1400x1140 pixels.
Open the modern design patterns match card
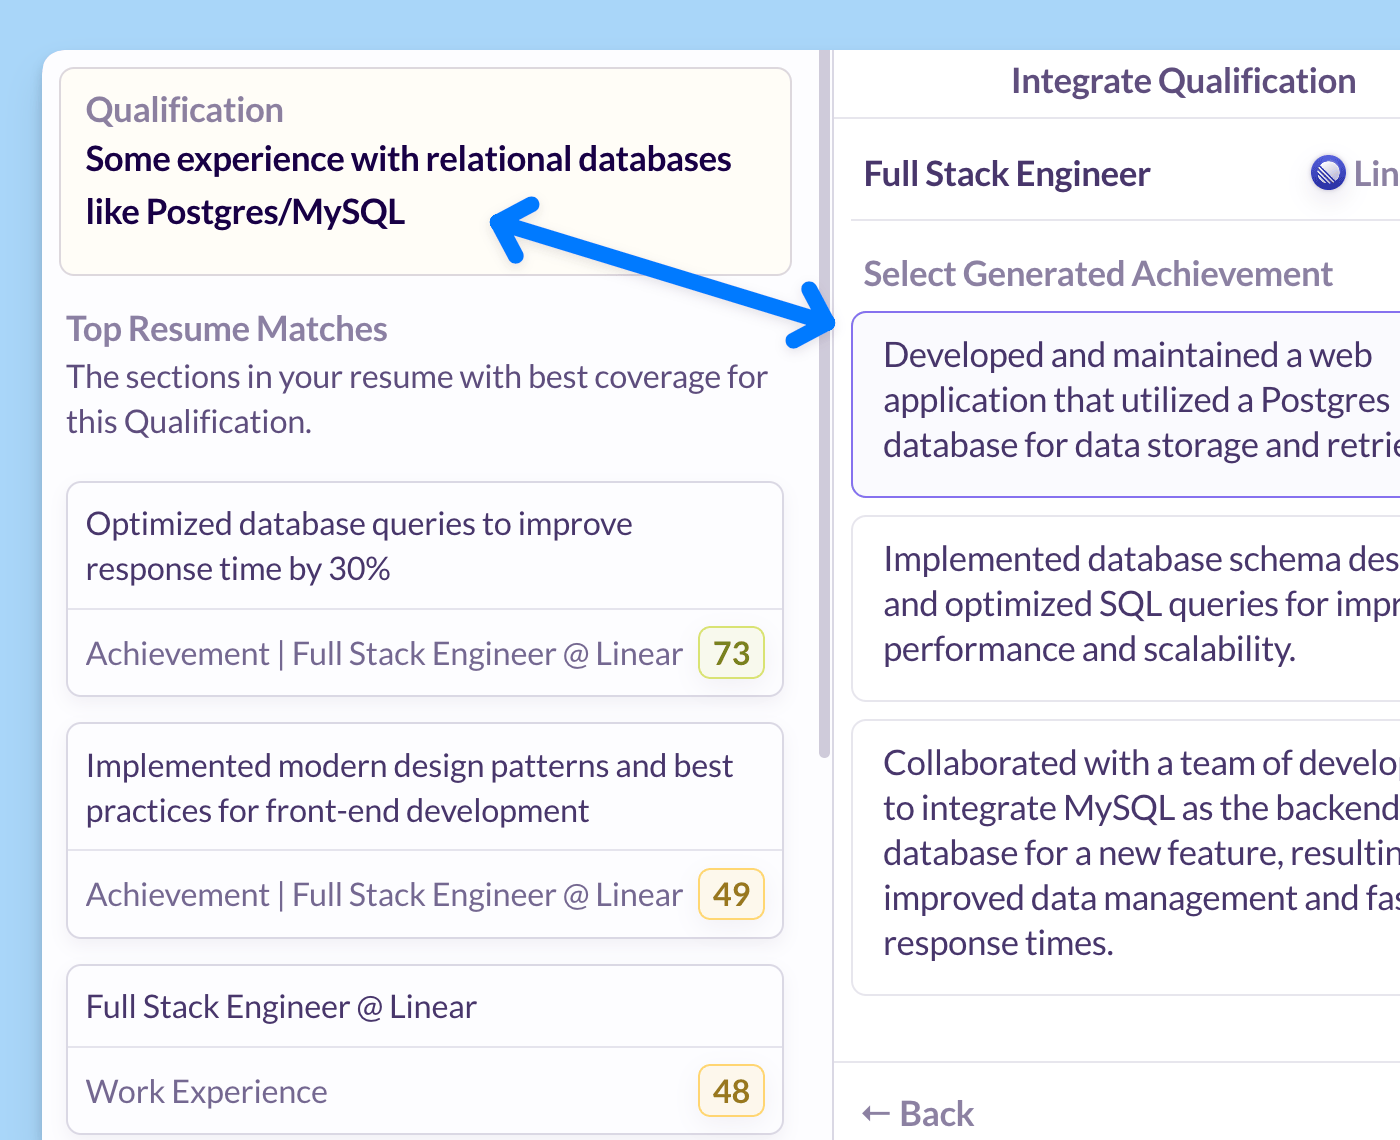(x=425, y=830)
